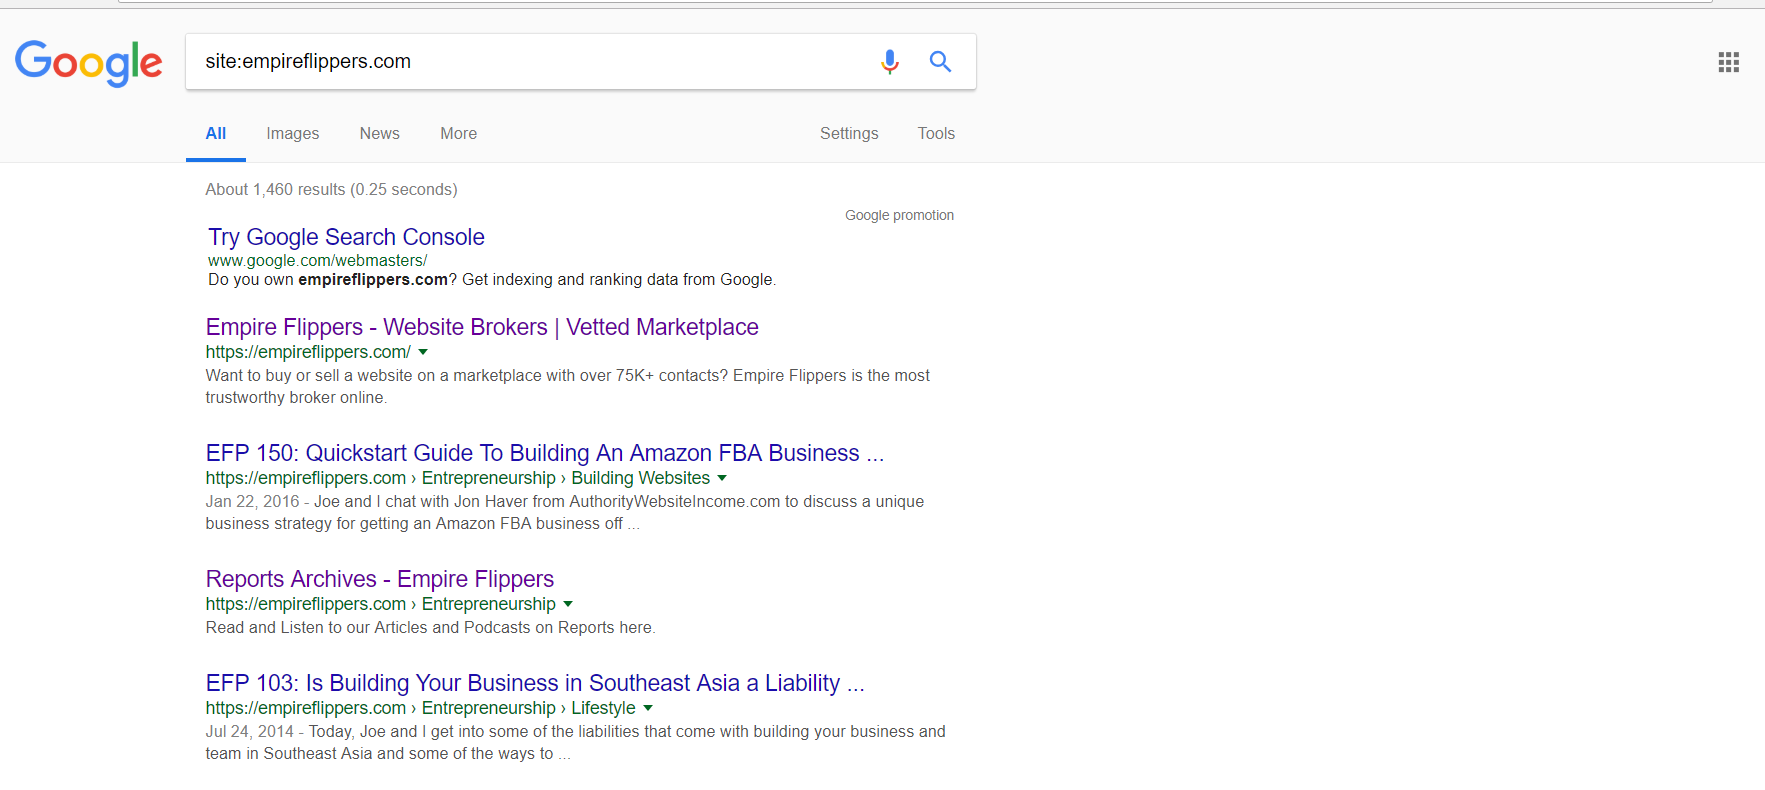Open Empire Flippers Website Brokers result
The width and height of the screenshot is (1765, 790).
click(482, 327)
